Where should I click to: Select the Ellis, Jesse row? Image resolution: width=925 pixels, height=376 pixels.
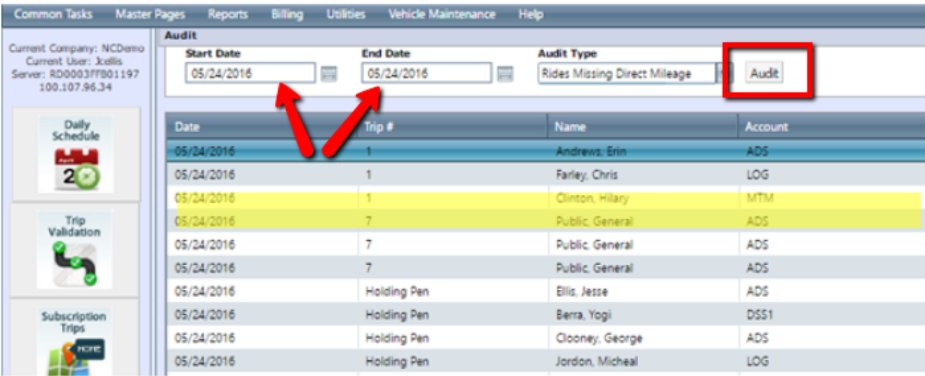546,291
